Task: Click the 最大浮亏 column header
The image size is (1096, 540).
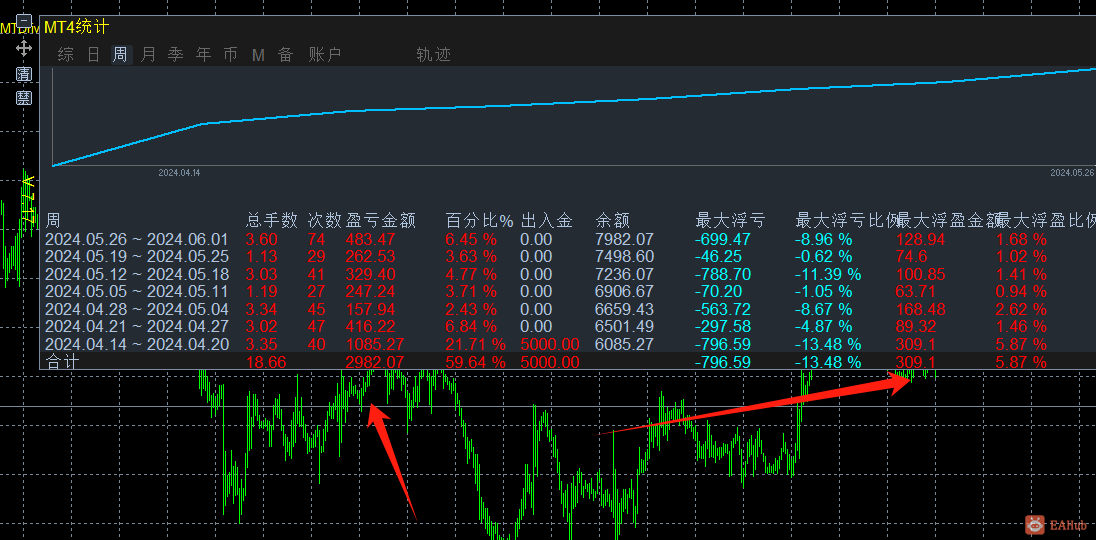Action: click(730, 221)
